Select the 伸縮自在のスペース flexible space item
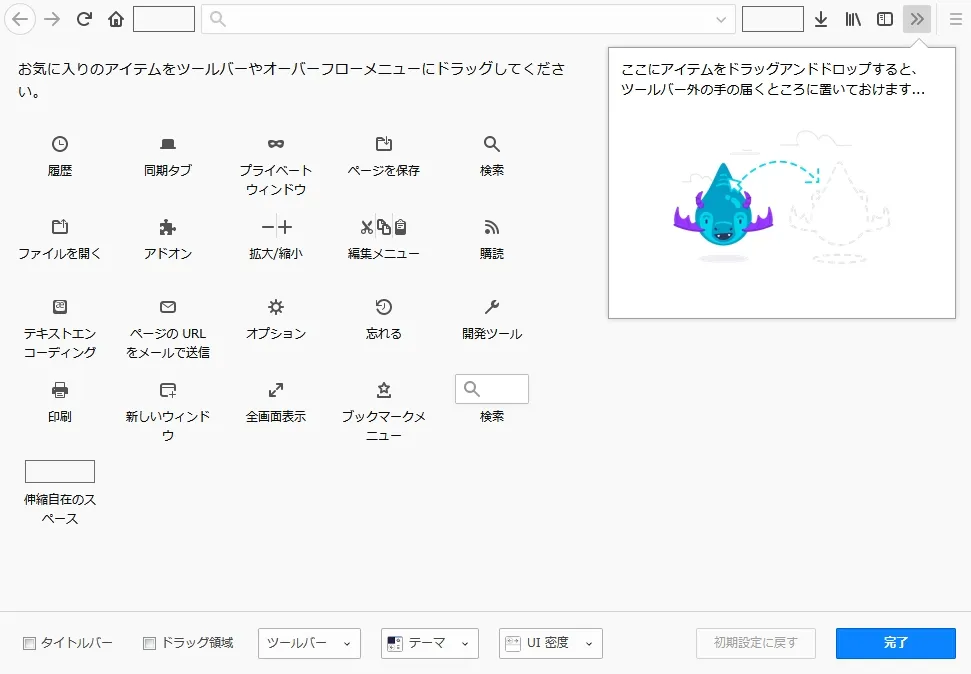This screenshot has width=971, height=674. tap(59, 471)
